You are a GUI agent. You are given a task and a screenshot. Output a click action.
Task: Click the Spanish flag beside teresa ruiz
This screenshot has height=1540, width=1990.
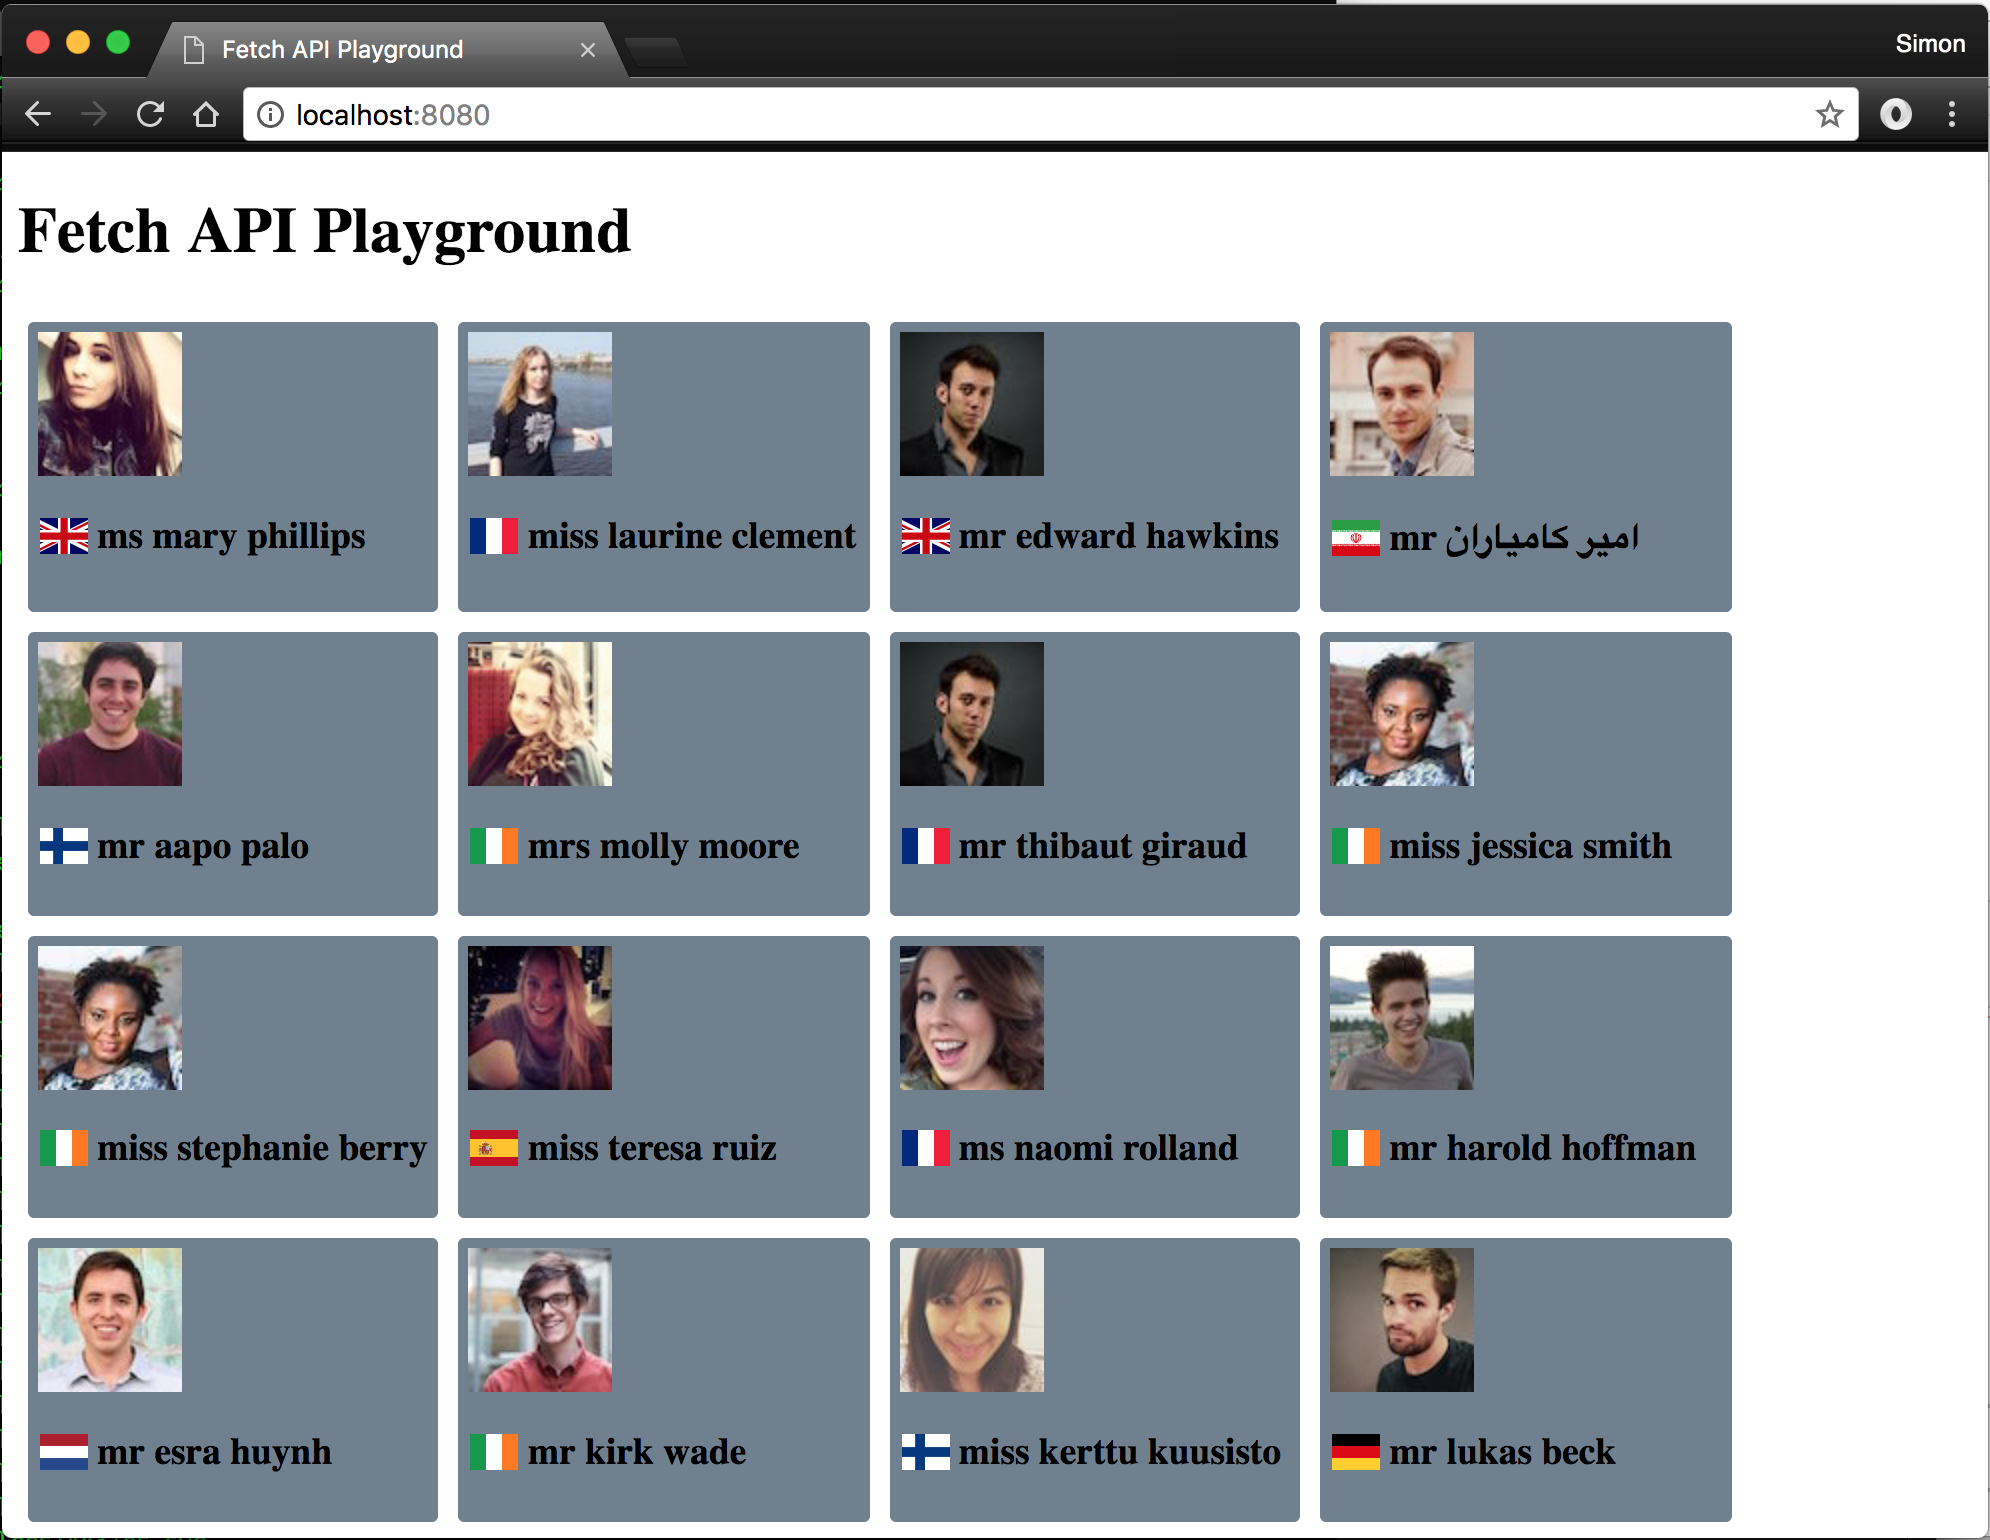point(493,1148)
